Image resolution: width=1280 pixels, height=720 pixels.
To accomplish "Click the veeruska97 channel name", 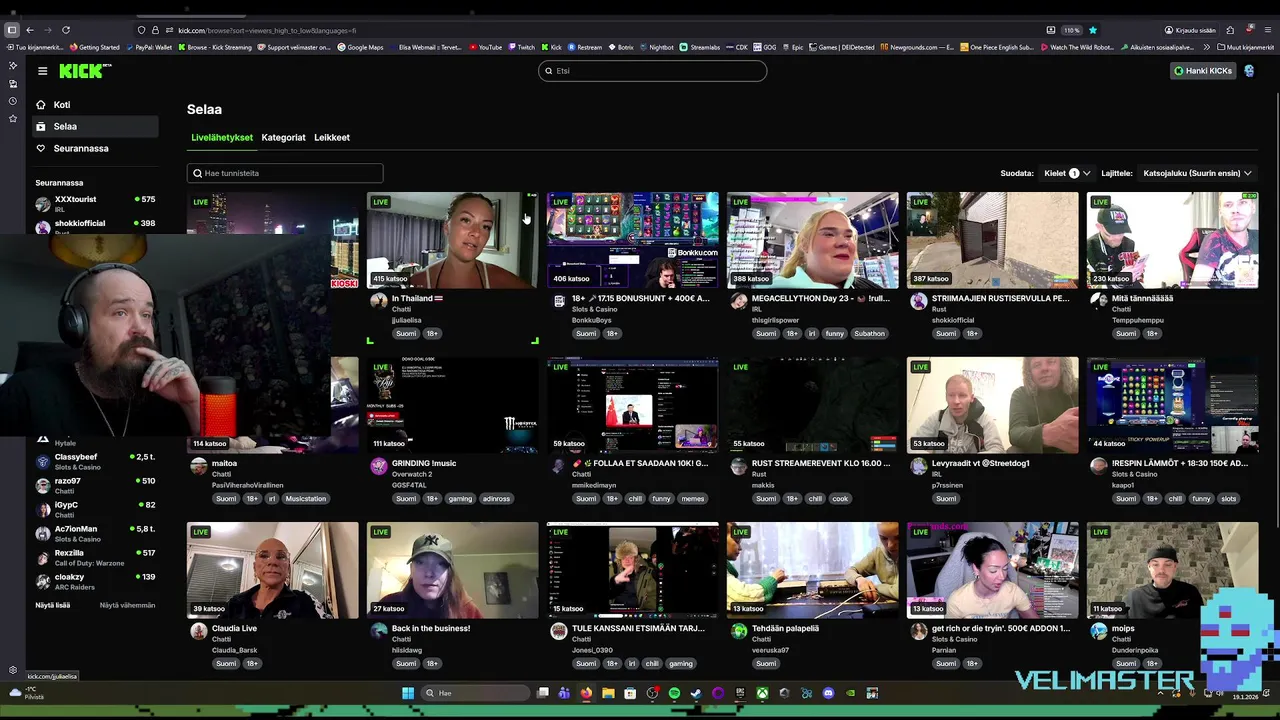I will (x=771, y=650).
